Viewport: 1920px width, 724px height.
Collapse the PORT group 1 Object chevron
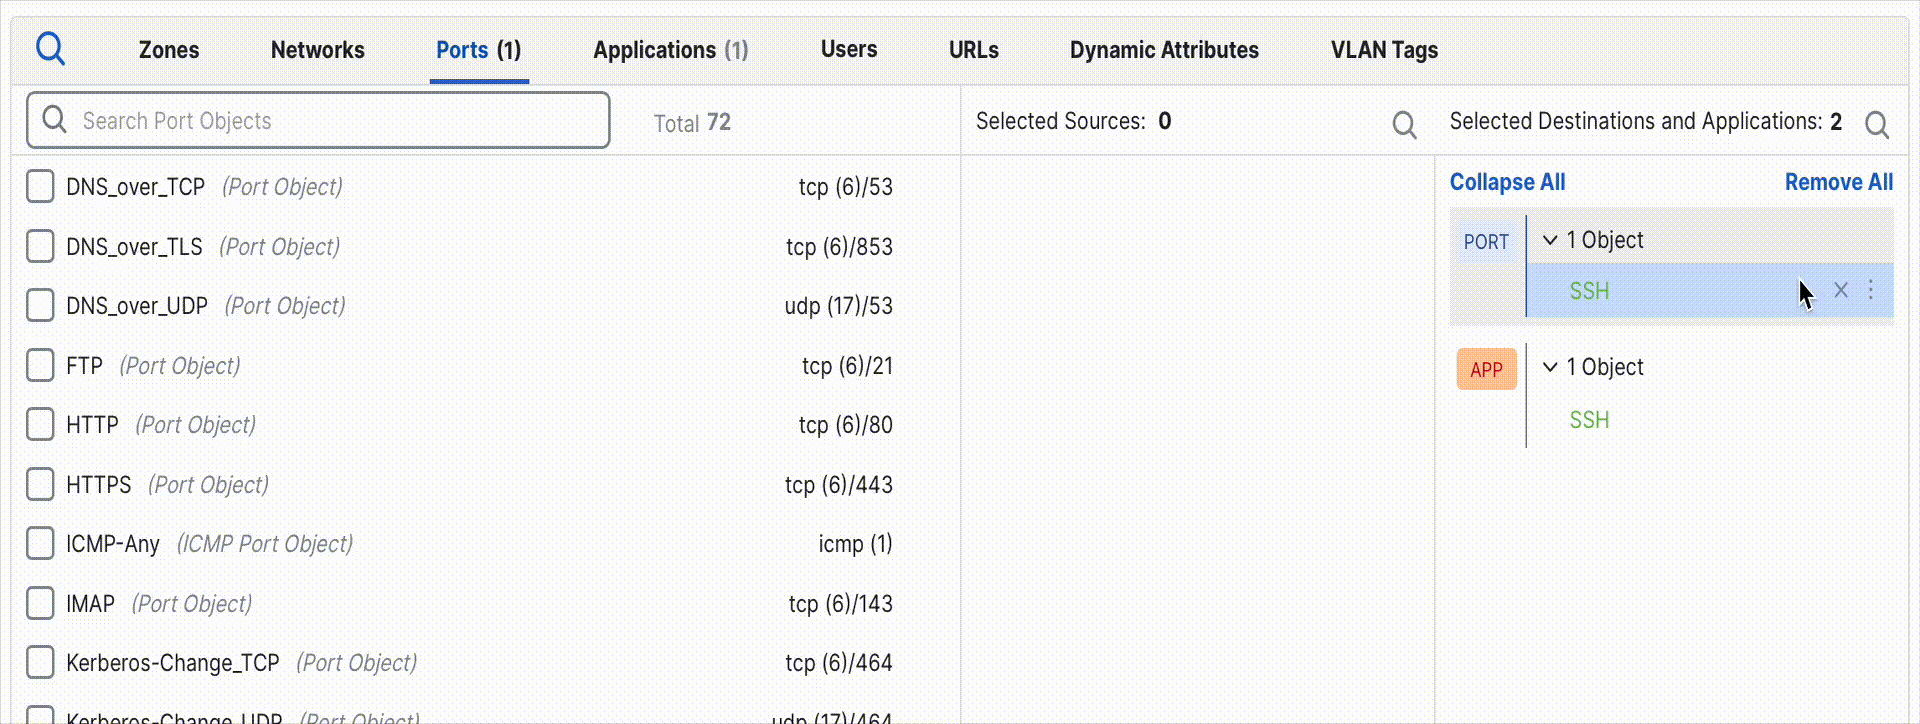(x=1550, y=240)
